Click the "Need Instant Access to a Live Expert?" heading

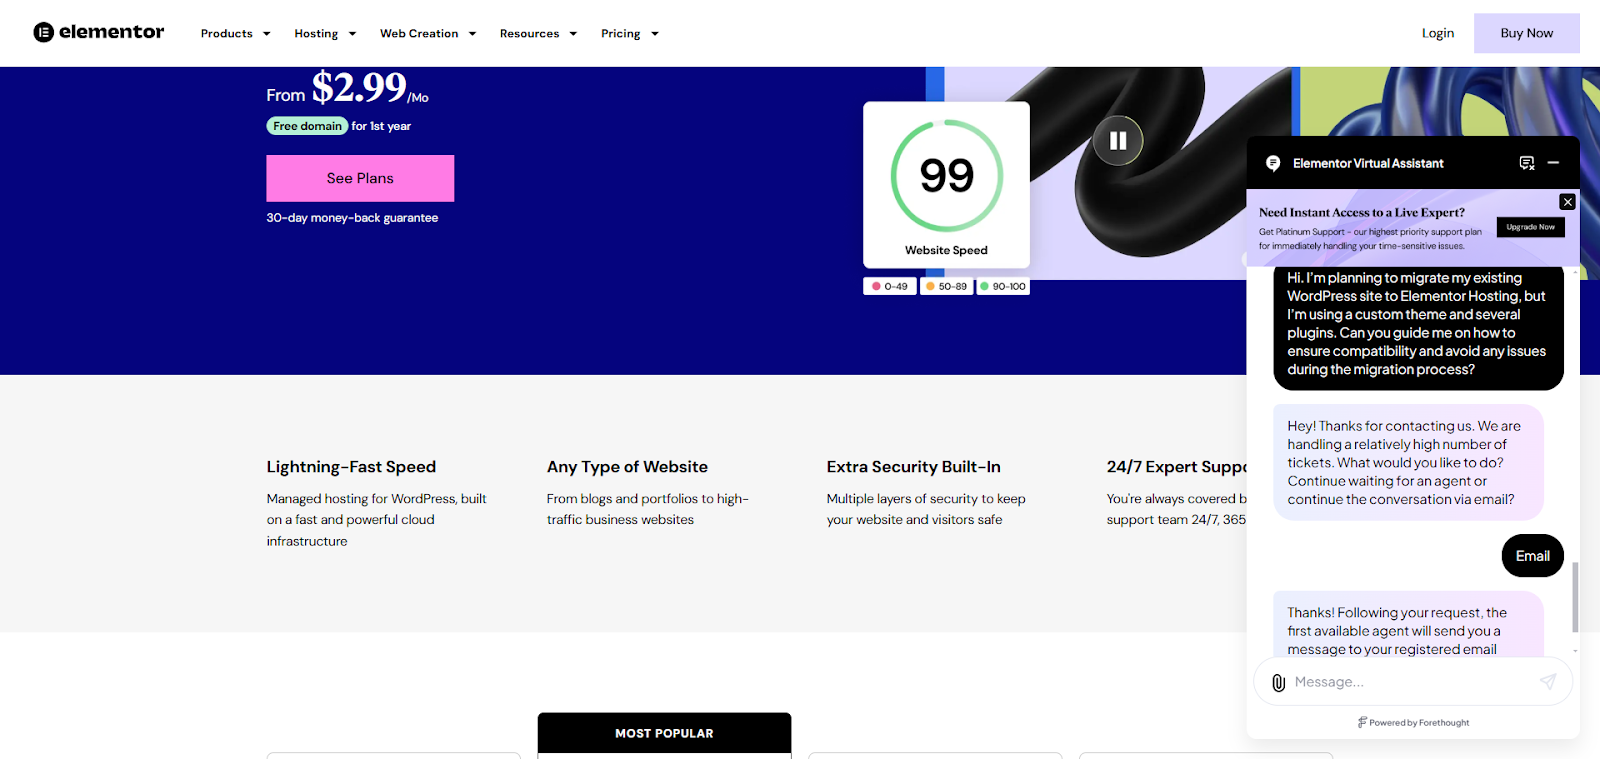[x=1361, y=212]
